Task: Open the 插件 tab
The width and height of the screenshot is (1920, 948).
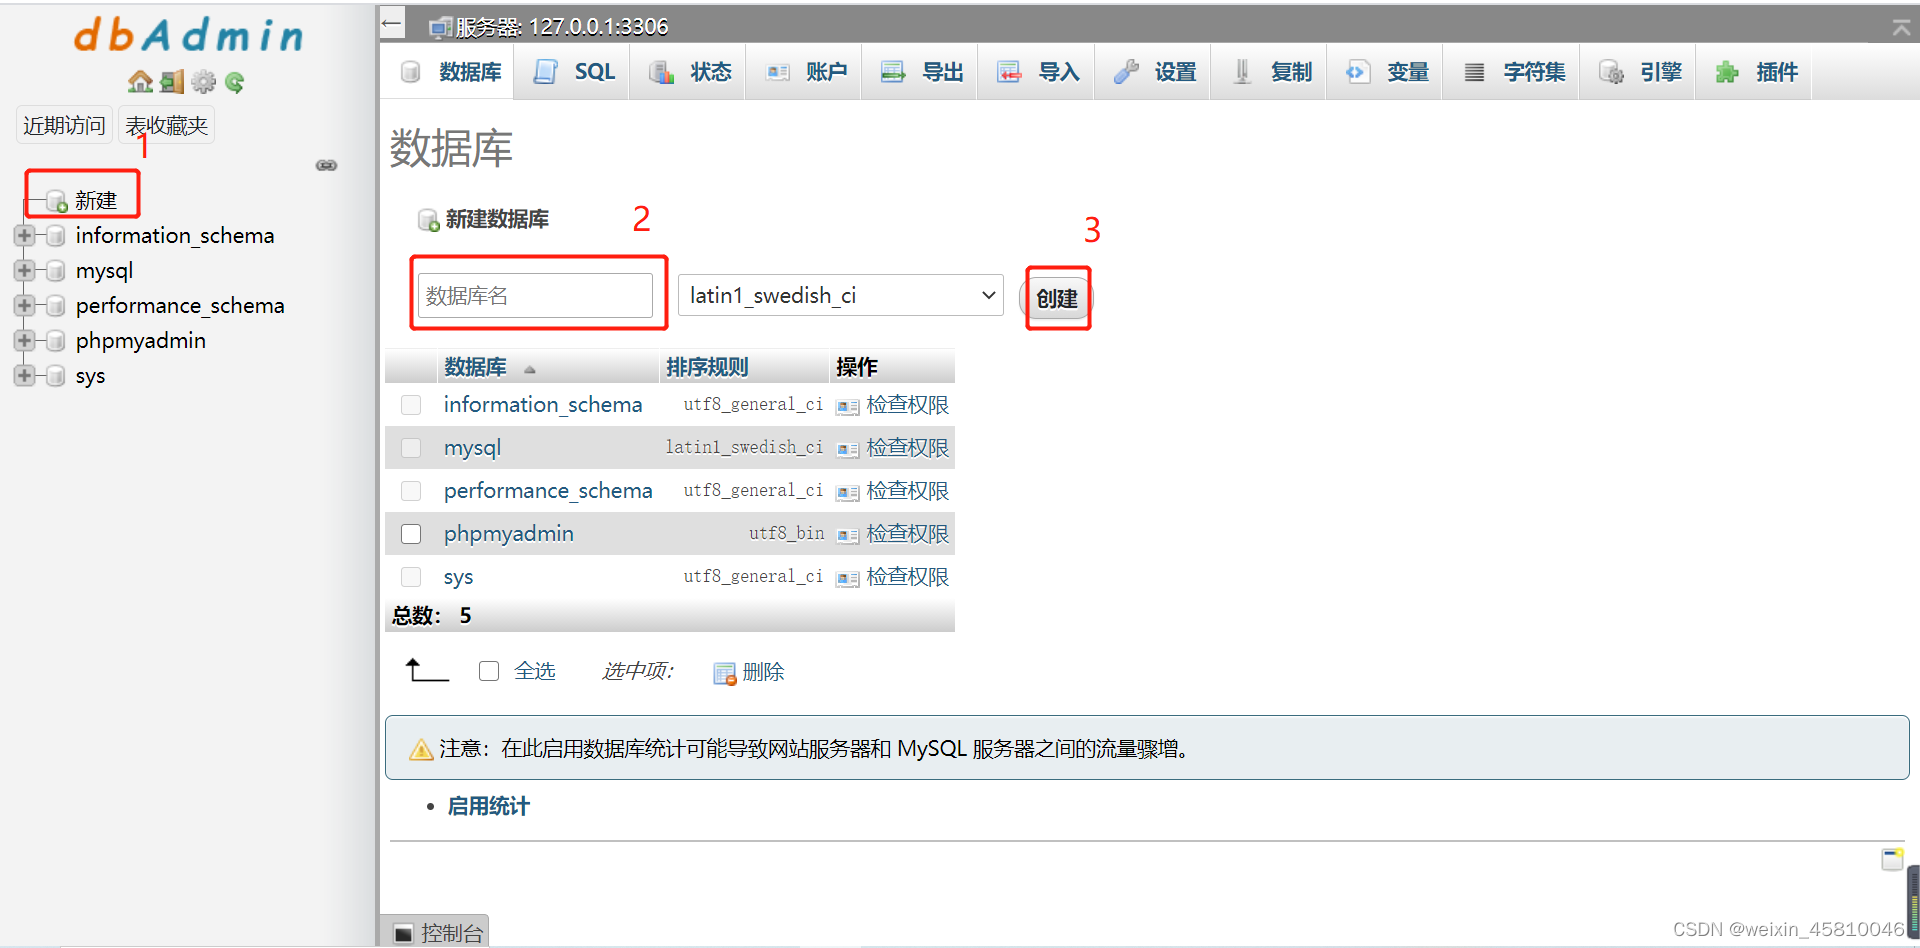Action: (x=1754, y=72)
